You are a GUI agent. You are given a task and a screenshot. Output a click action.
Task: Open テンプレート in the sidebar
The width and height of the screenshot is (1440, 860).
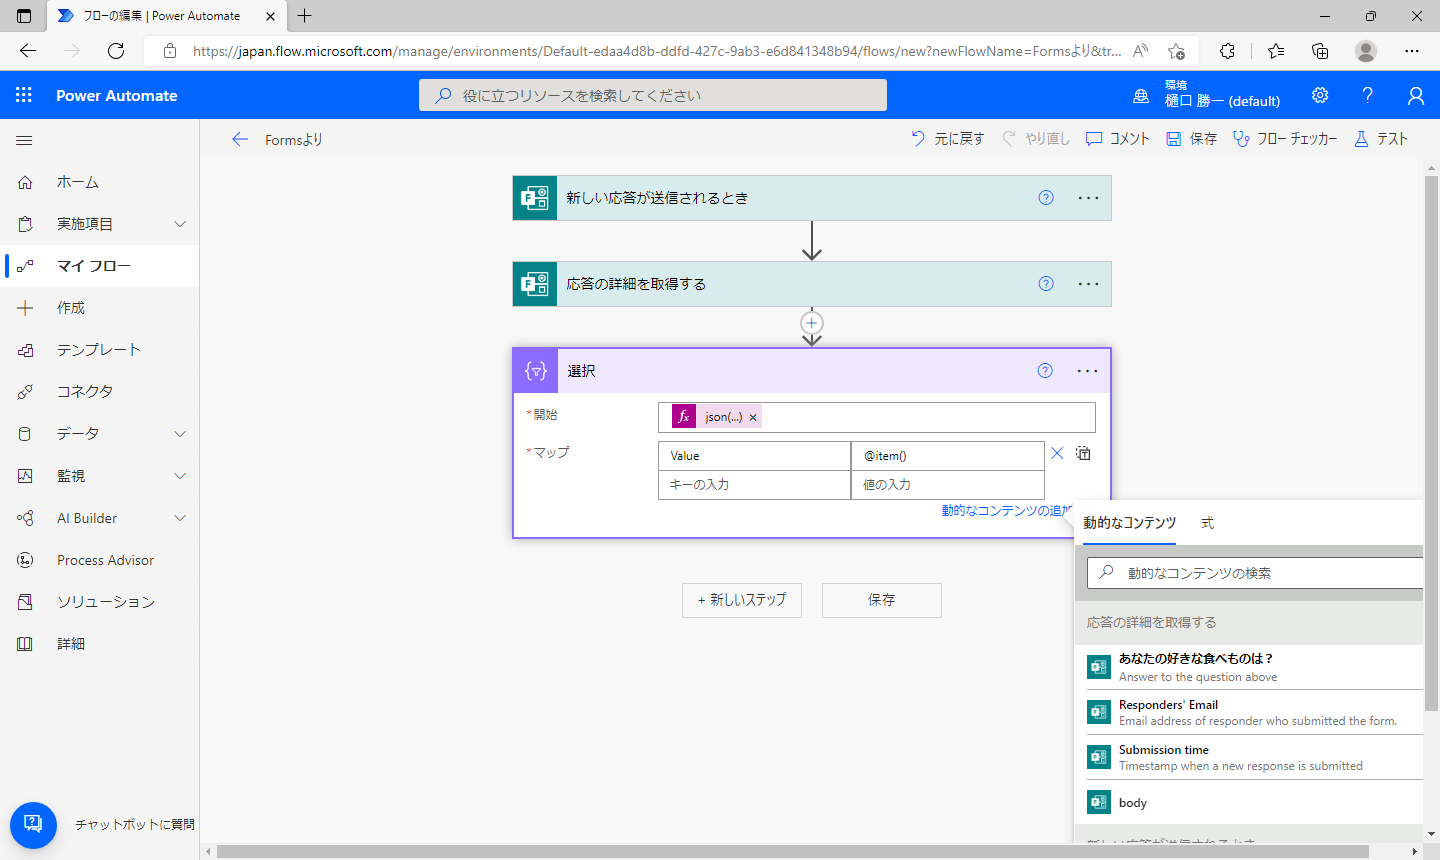pyautogui.click(x=100, y=350)
